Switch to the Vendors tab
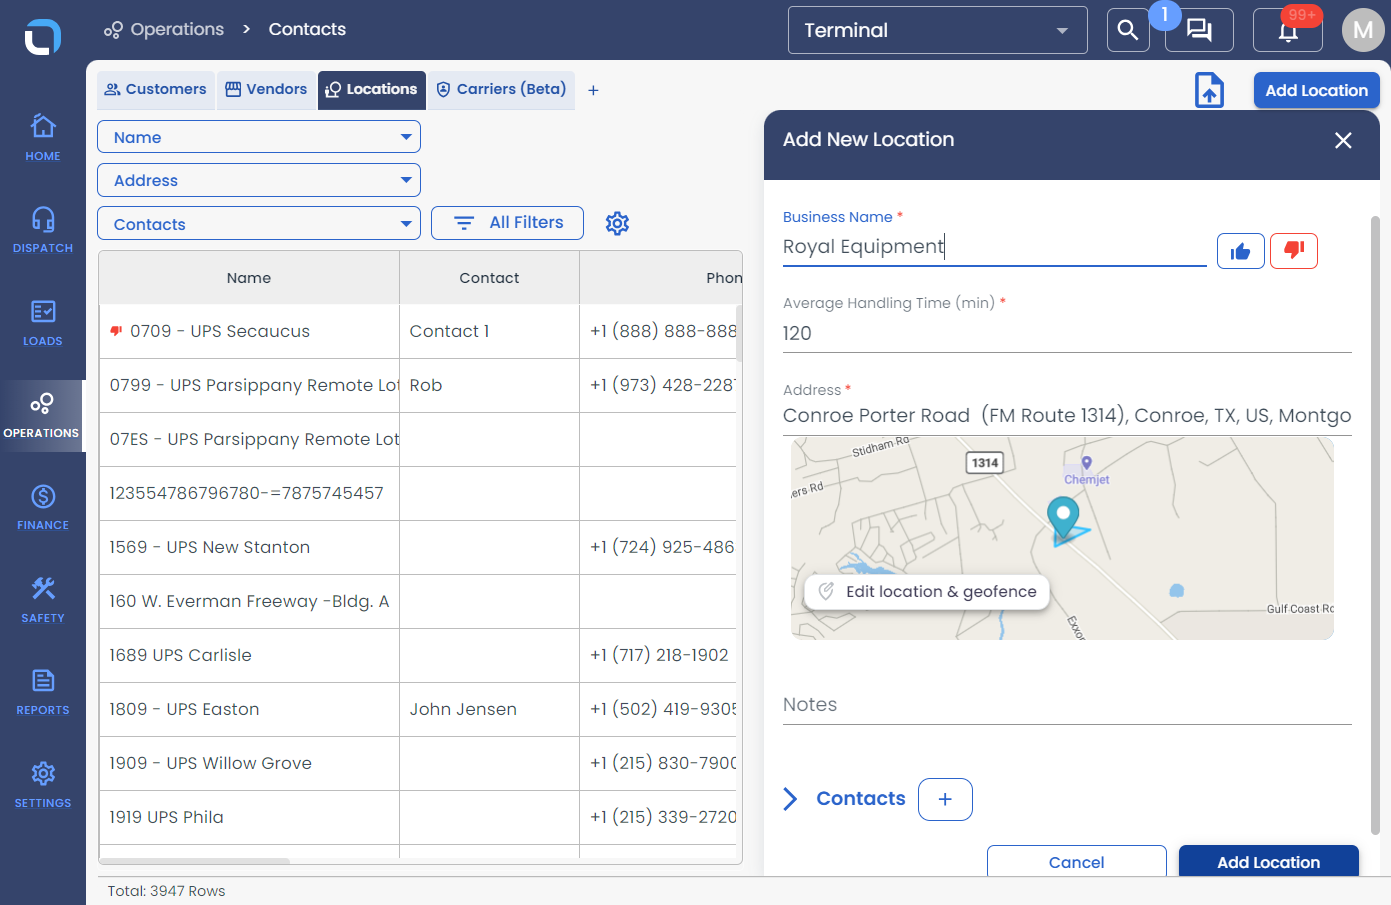This screenshot has width=1391, height=905. (x=266, y=89)
